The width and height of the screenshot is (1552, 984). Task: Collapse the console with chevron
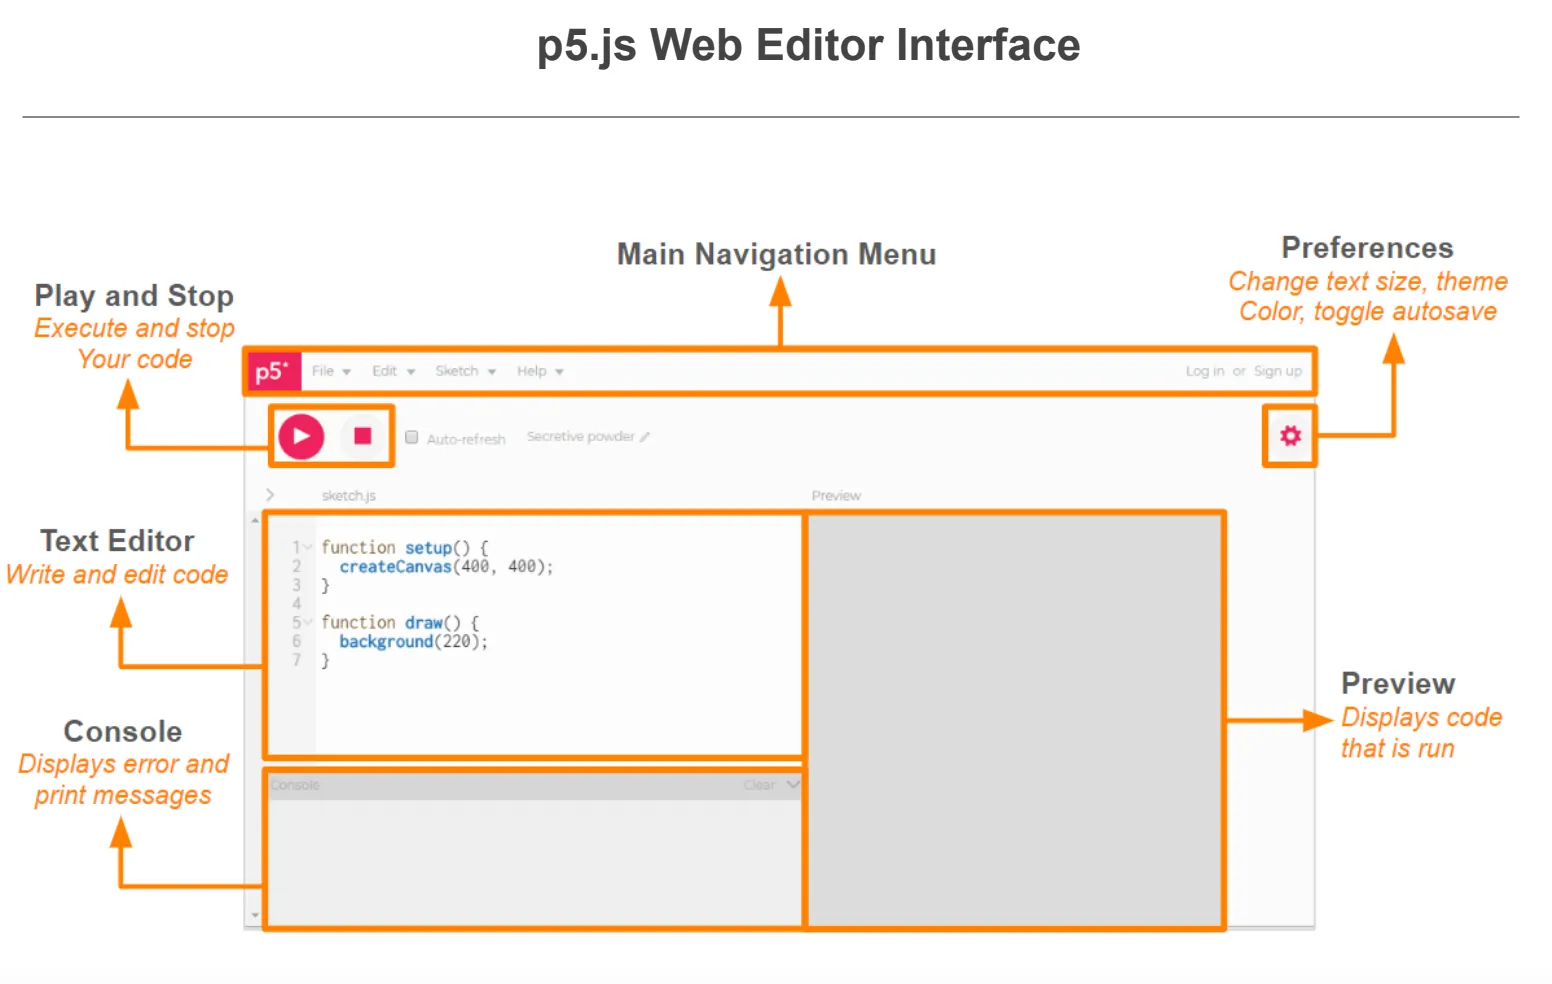pos(793,785)
